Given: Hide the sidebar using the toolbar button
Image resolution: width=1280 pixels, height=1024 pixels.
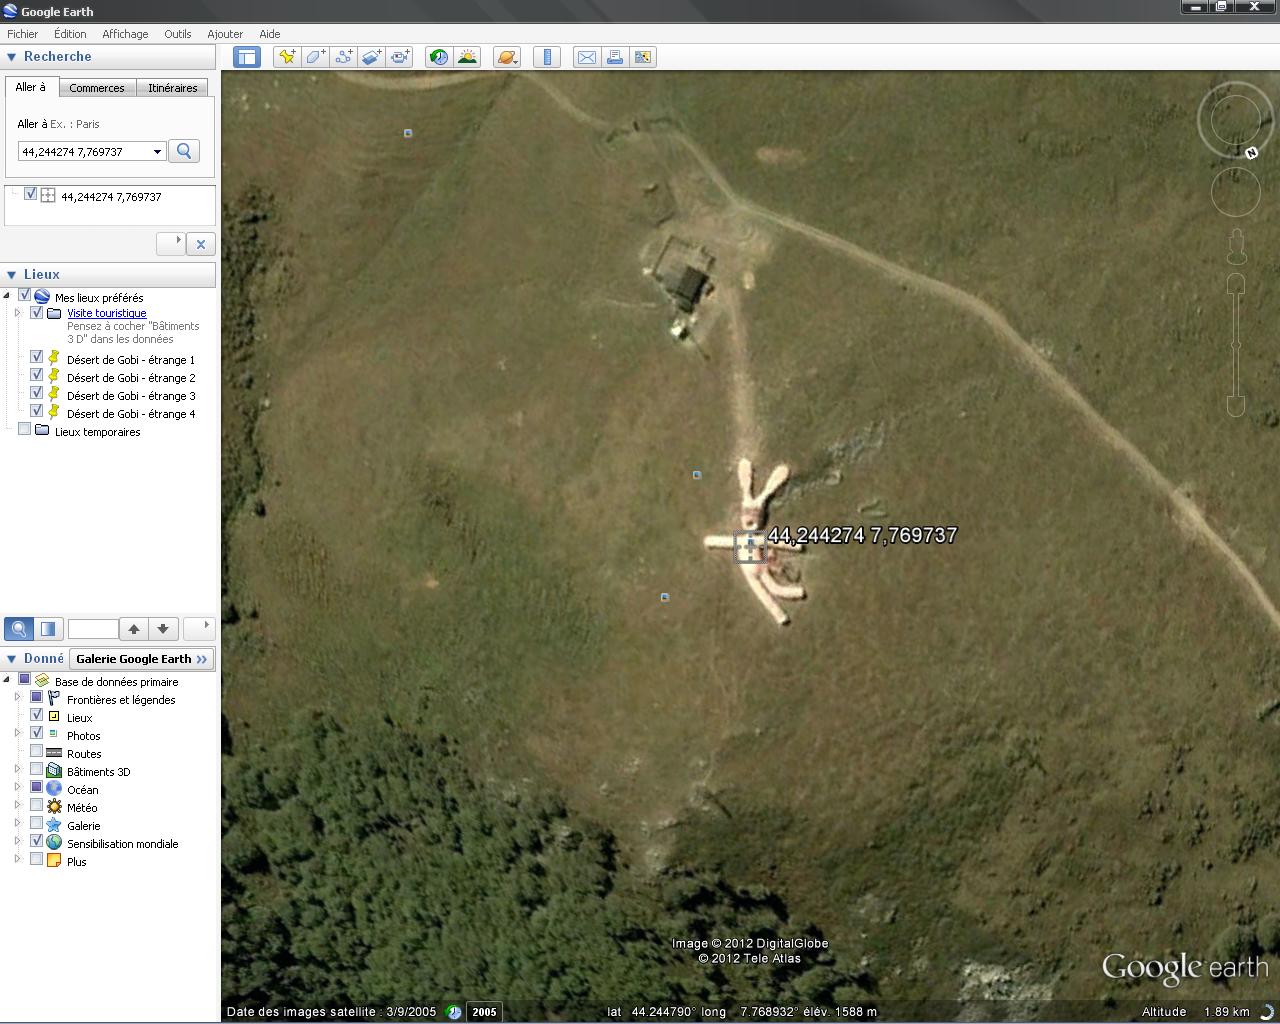Looking at the screenshot, I should pyautogui.click(x=247, y=57).
